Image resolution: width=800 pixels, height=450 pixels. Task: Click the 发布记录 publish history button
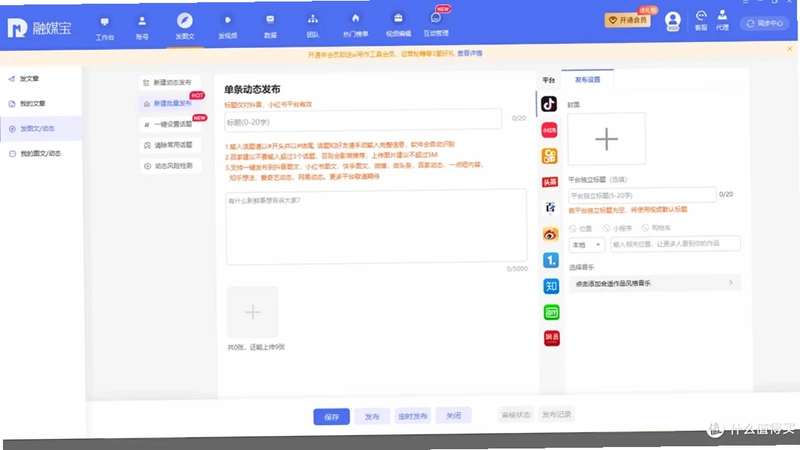[x=556, y=414]
